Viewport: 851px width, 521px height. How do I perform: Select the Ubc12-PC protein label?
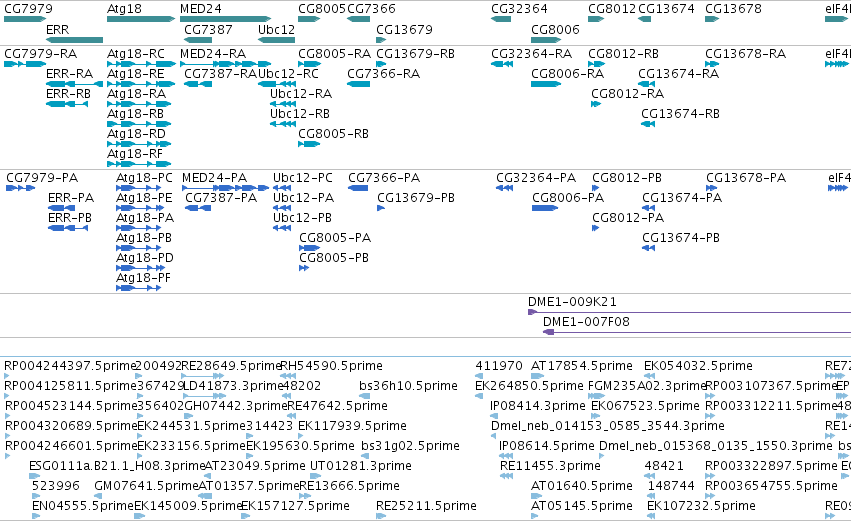coord(303,178)
